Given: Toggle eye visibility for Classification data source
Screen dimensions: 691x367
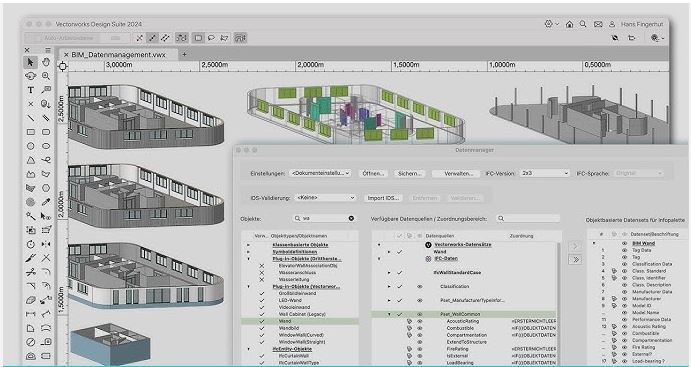Looking at the screenshot, I should pyautogui.click(x=420, y=286).
